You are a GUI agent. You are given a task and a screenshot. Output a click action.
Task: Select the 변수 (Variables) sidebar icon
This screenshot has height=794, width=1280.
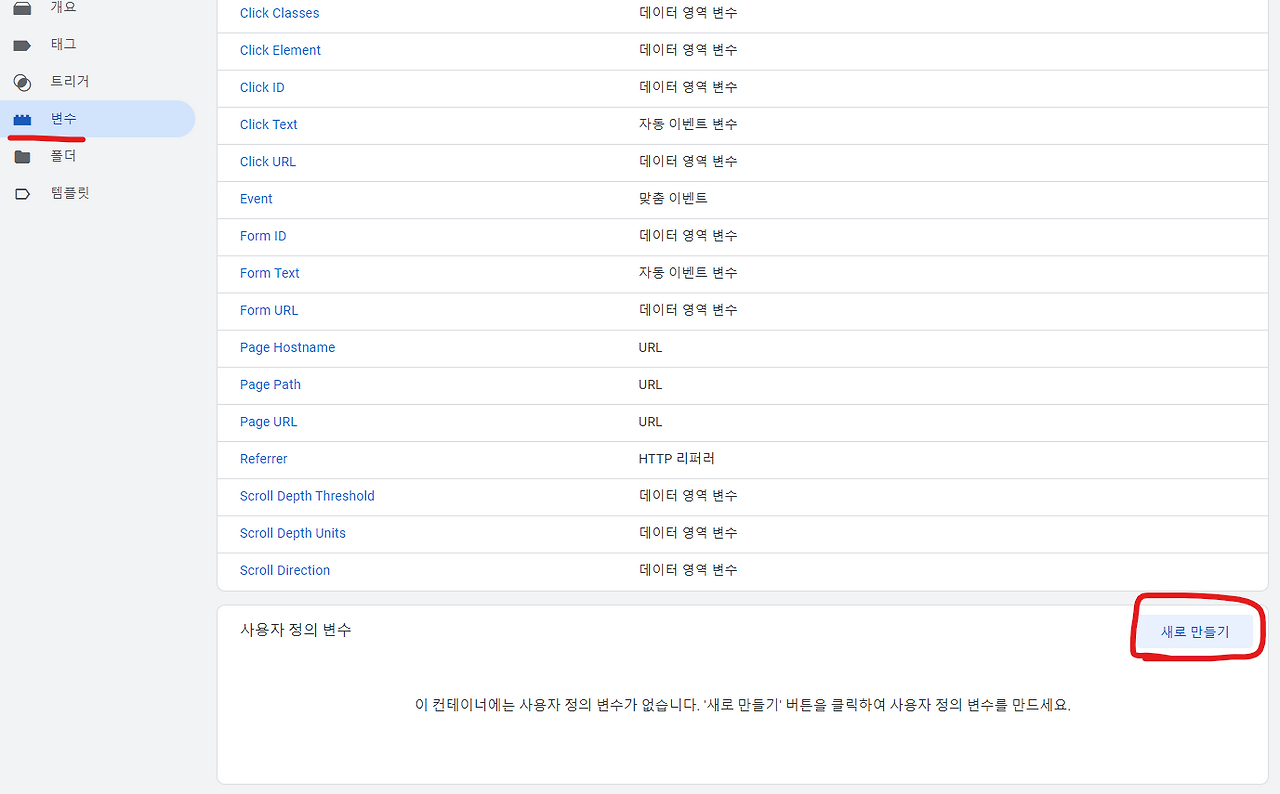pos(22,118)
